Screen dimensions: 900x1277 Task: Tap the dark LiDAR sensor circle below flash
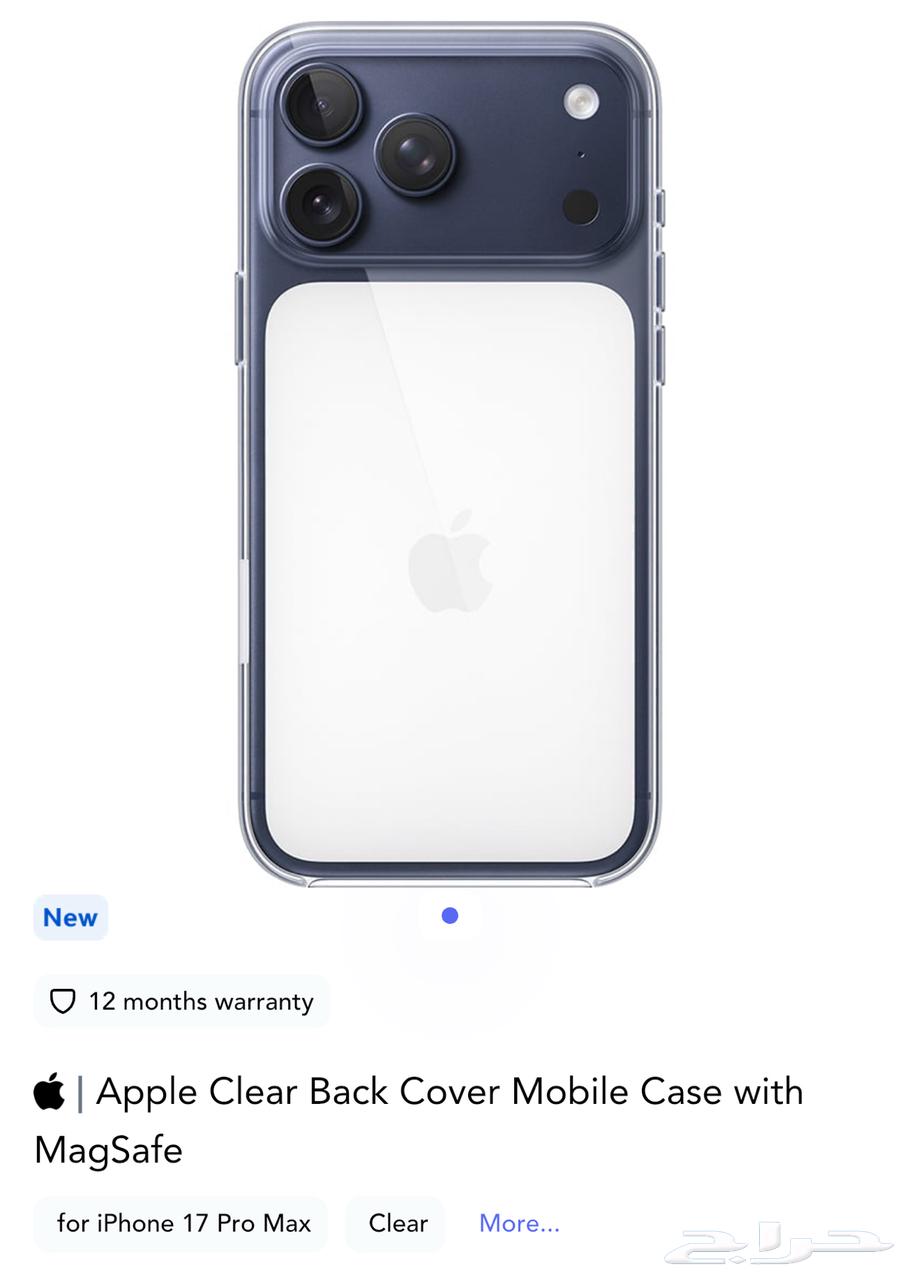click(x=580, y=206)
